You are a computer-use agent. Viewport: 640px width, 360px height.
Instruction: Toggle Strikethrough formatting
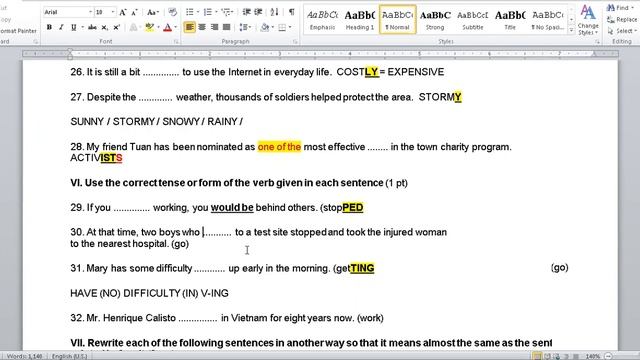(x=93, y=27)
